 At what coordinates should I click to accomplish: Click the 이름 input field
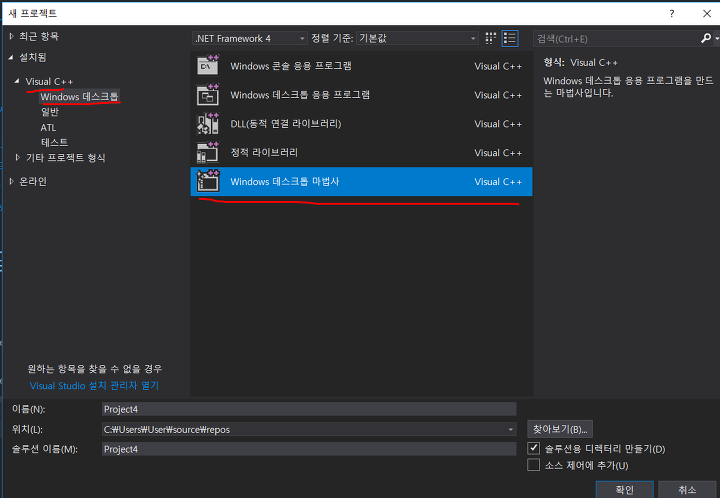coord(309,409)
